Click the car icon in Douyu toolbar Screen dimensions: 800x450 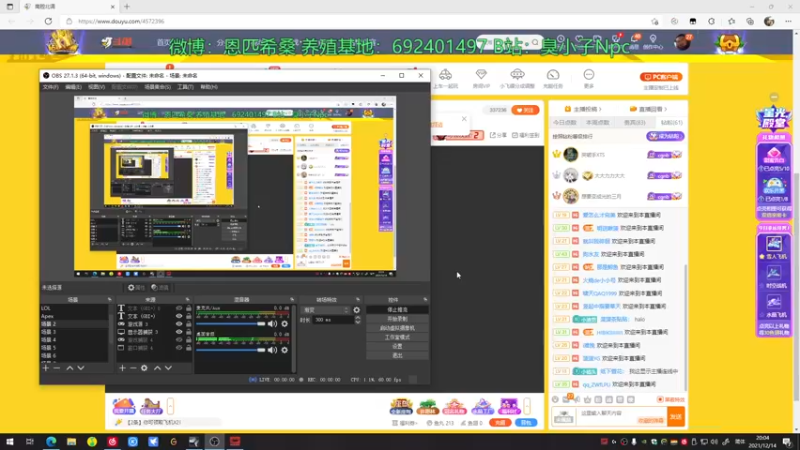tap(445, 74)
